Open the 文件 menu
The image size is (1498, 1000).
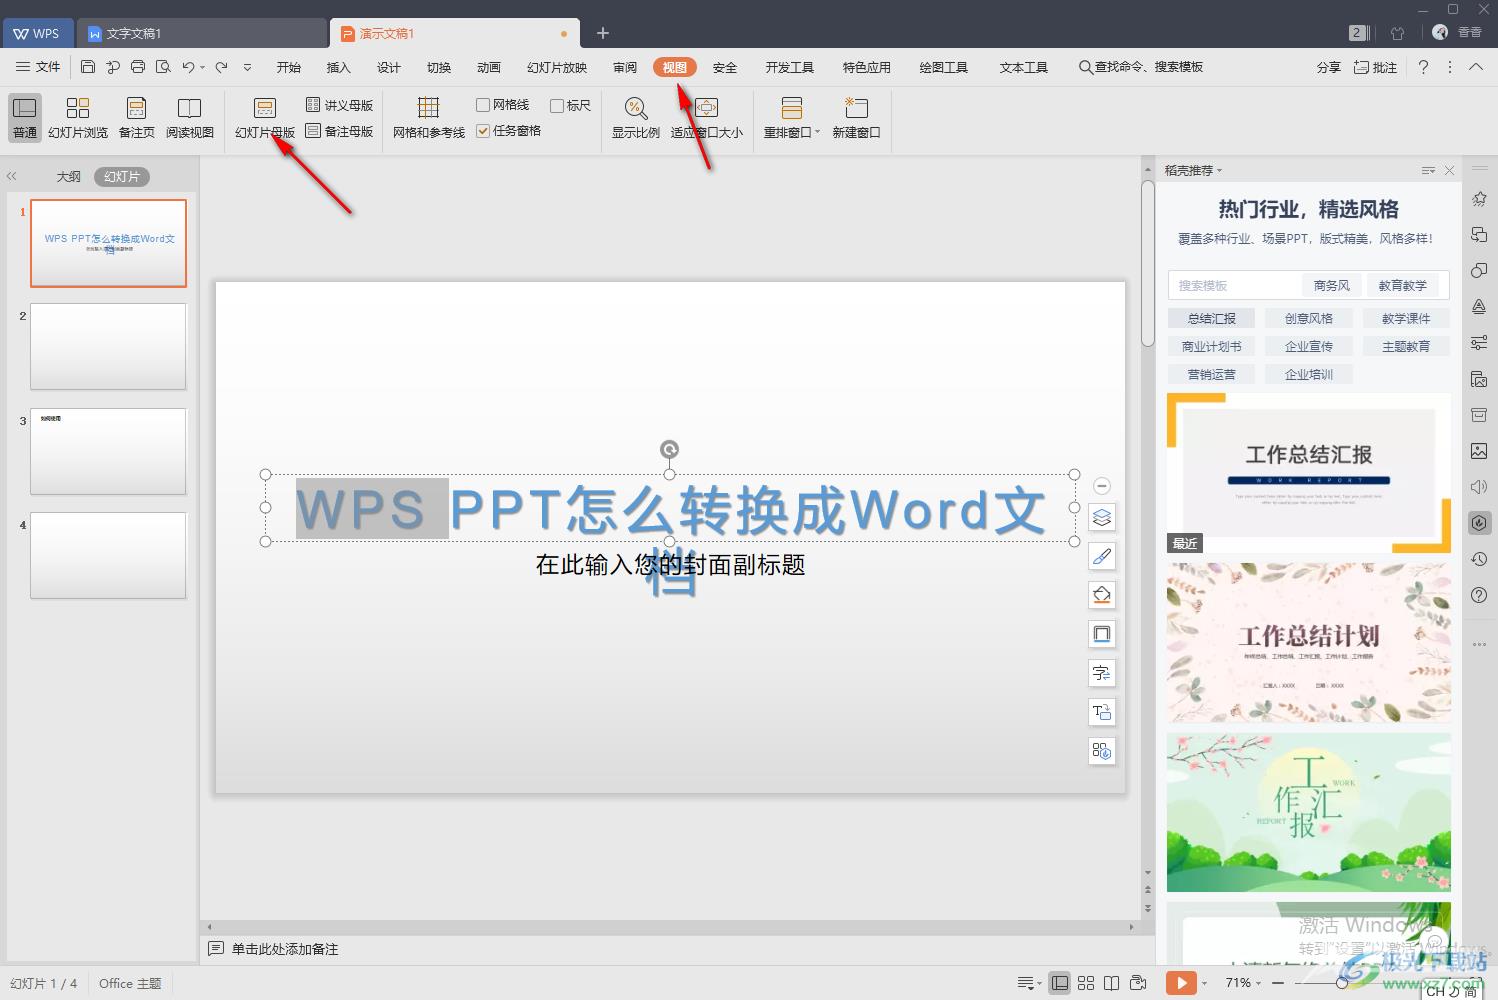pos(38,67)
